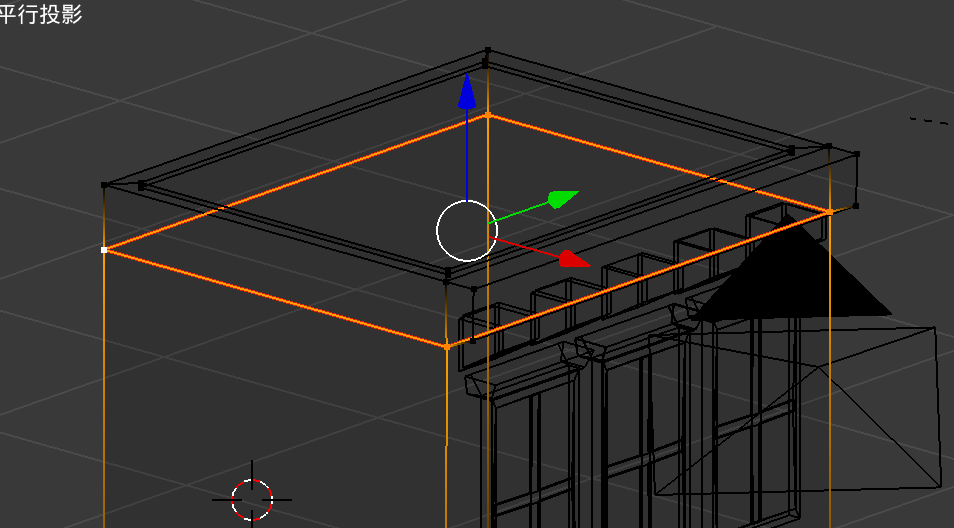Select the orange vertex below the blue arrow tip
Viewport: 954px width, 528px height.
click(487, 114)
